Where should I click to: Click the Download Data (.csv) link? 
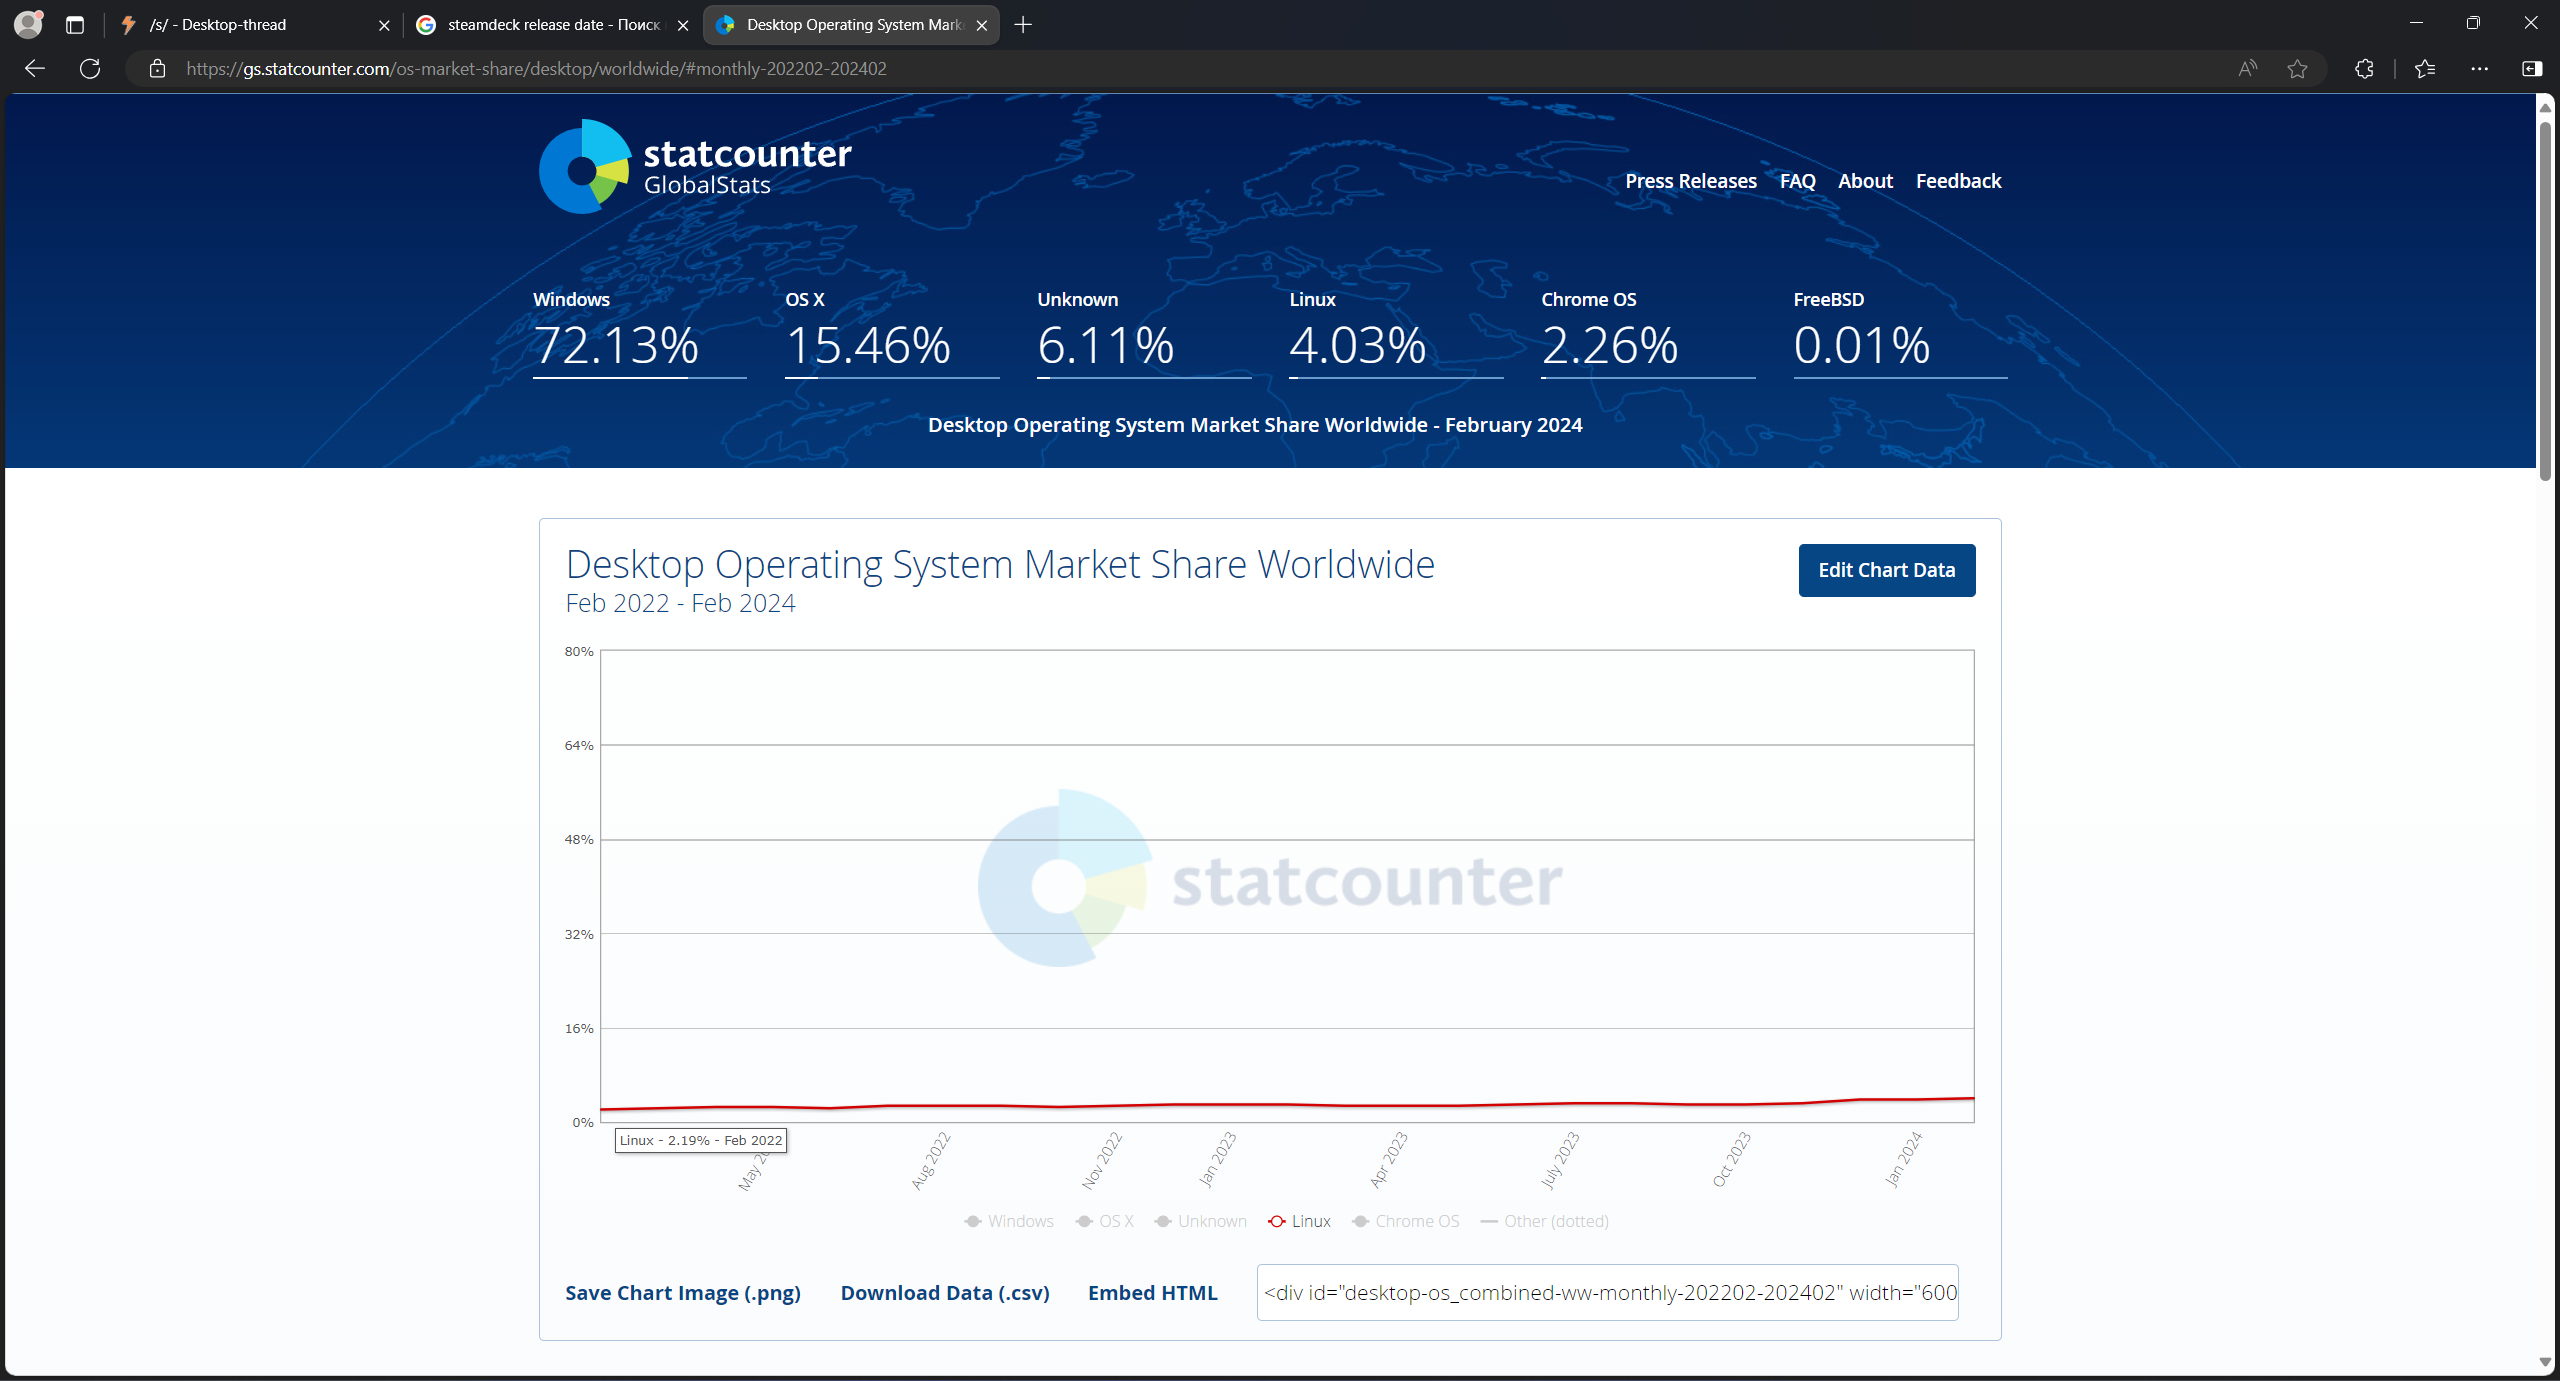pos(944,1292)
